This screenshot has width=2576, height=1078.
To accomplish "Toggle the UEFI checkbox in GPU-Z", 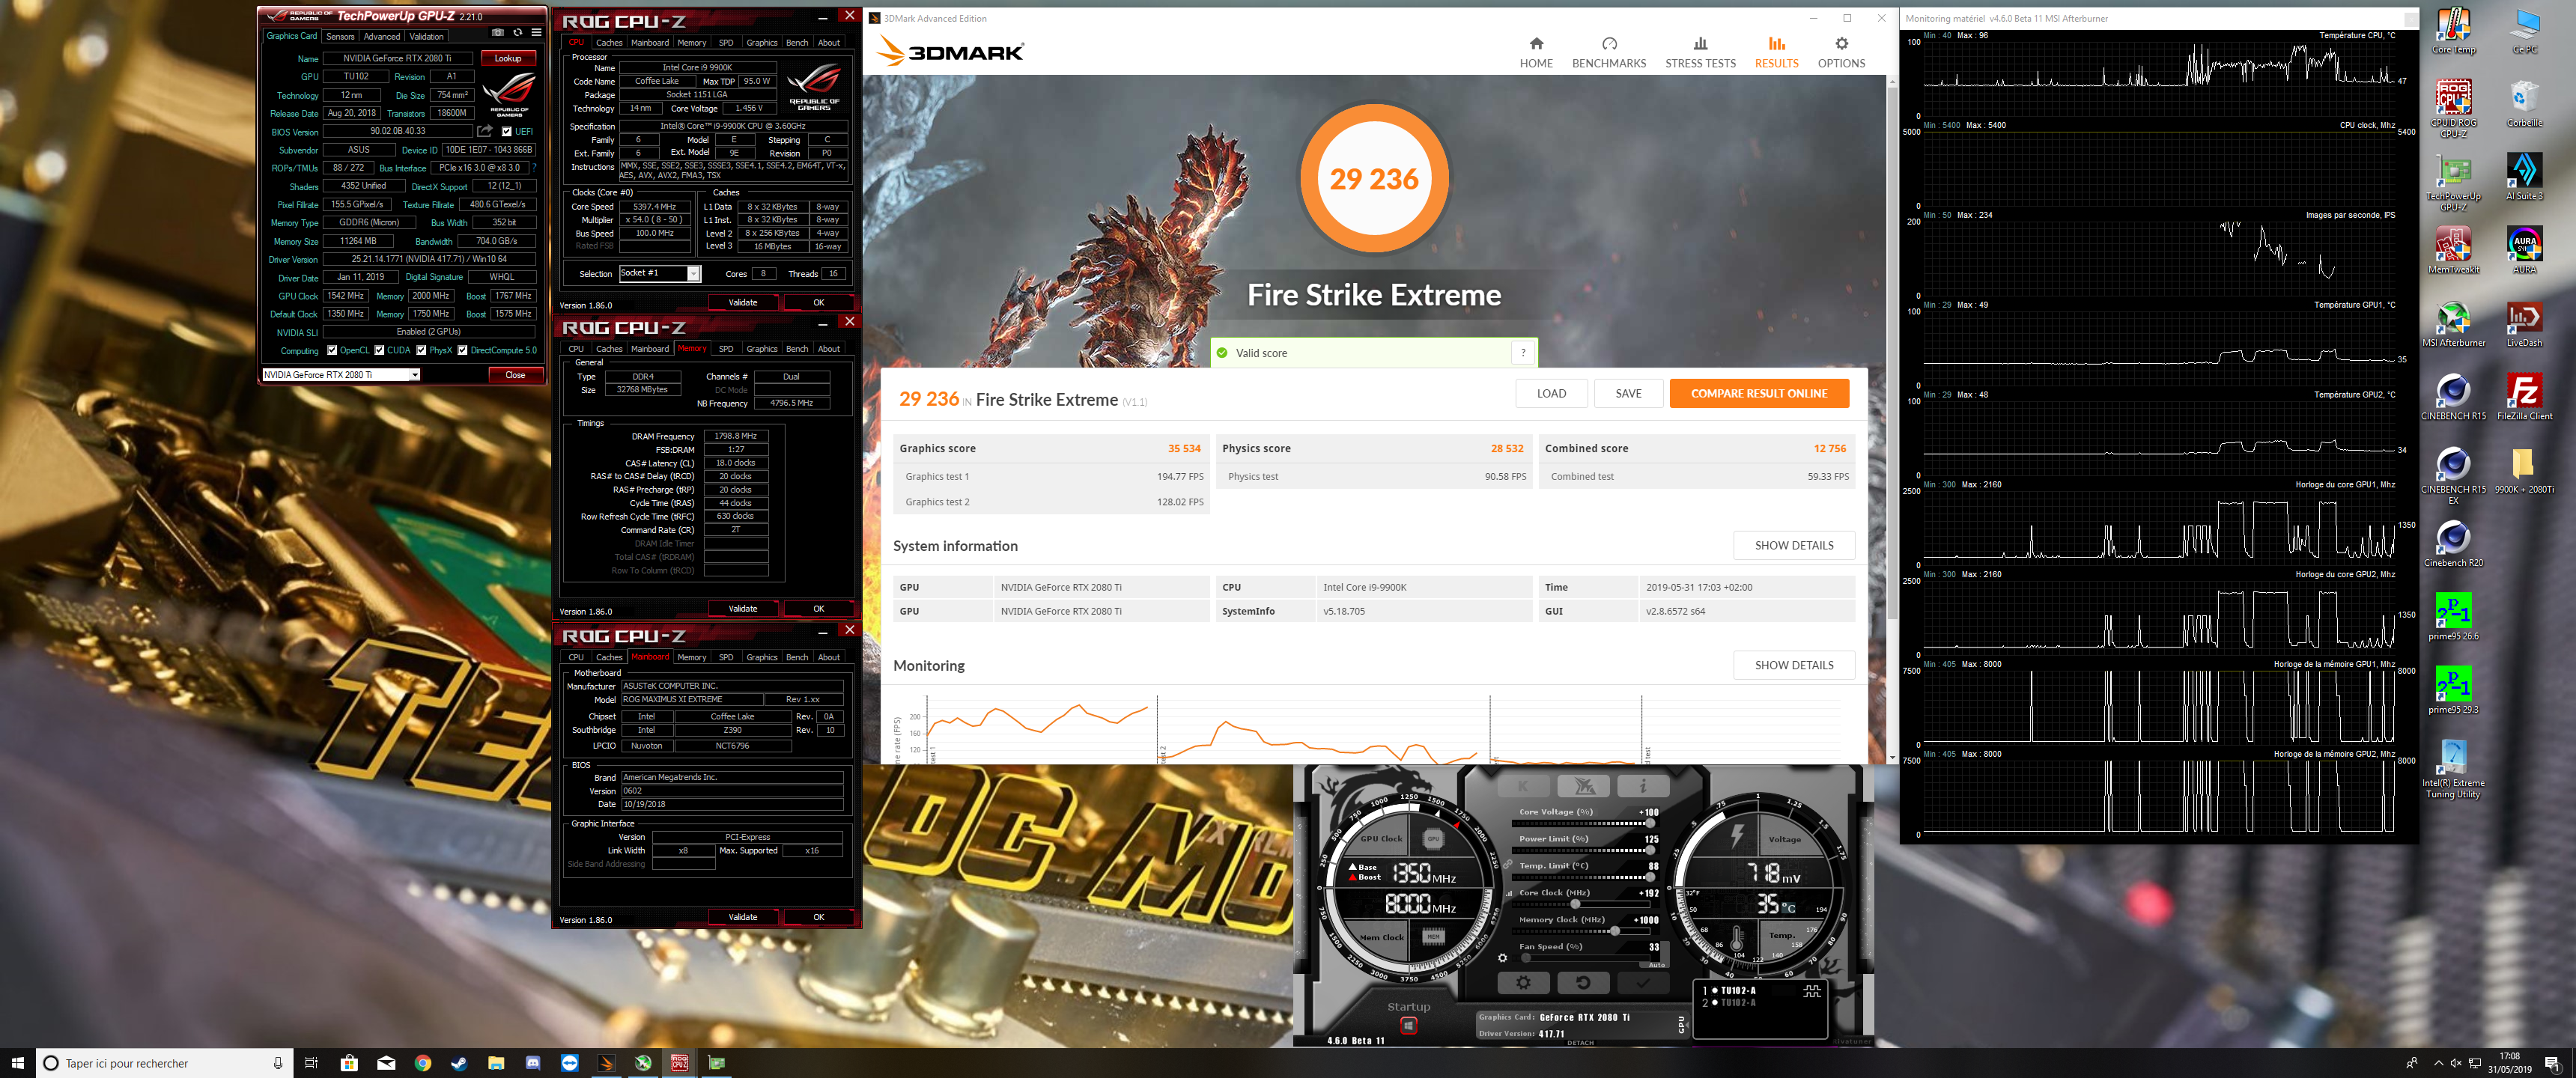I will [x=506, y=131].
